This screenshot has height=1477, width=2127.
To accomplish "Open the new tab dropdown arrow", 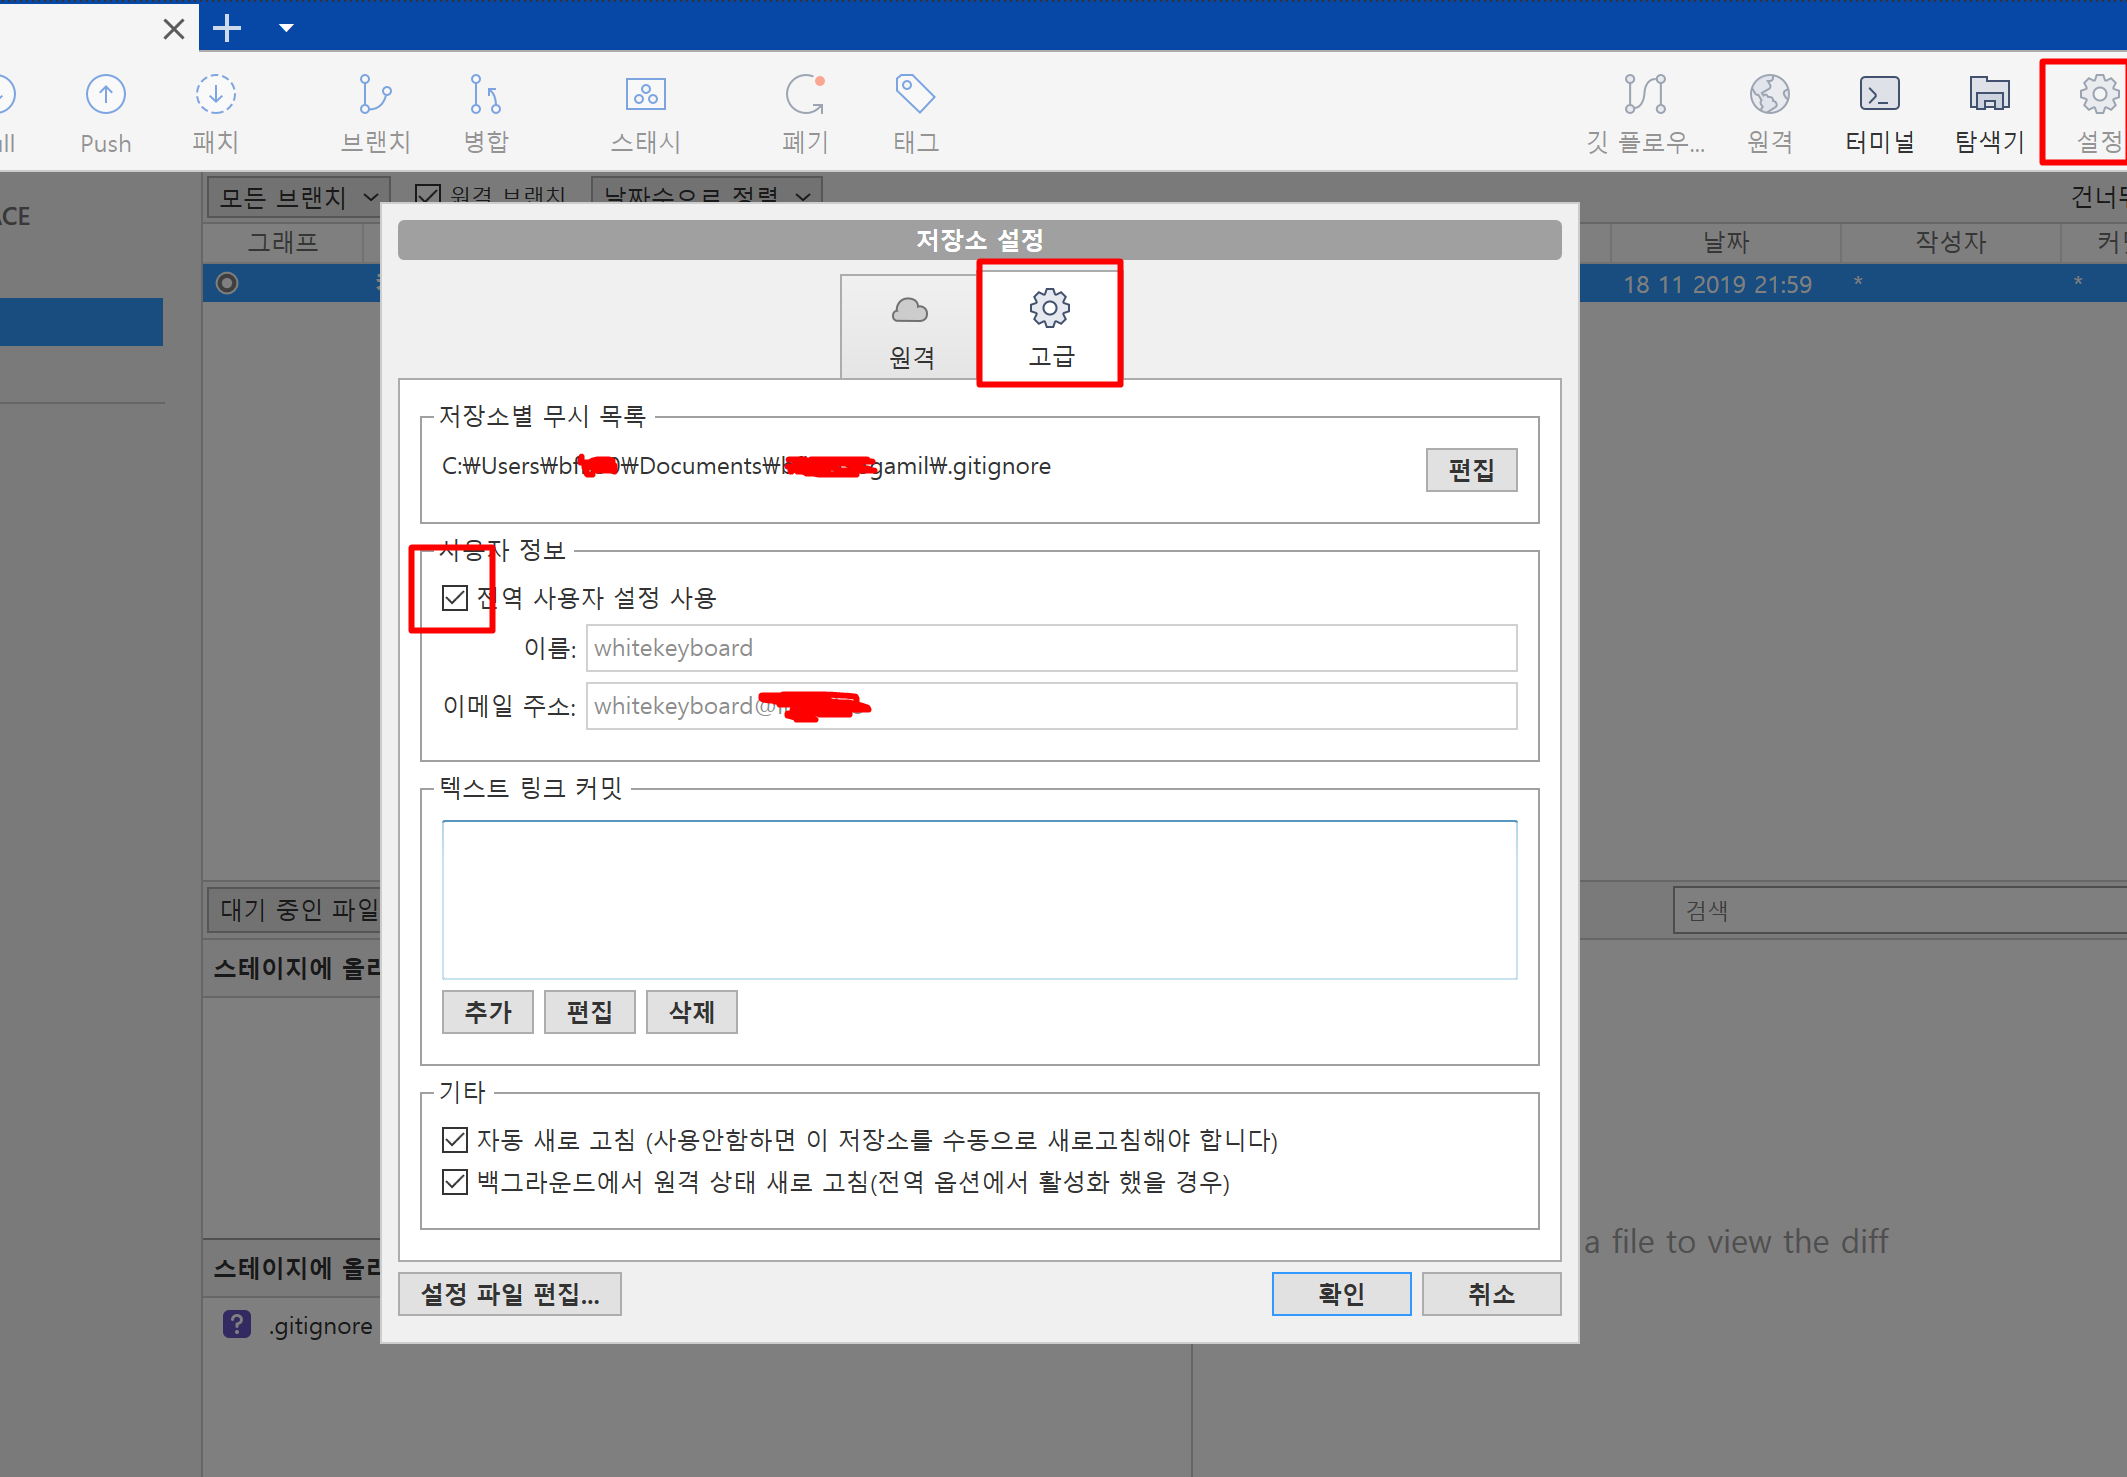I will (286, 28).
